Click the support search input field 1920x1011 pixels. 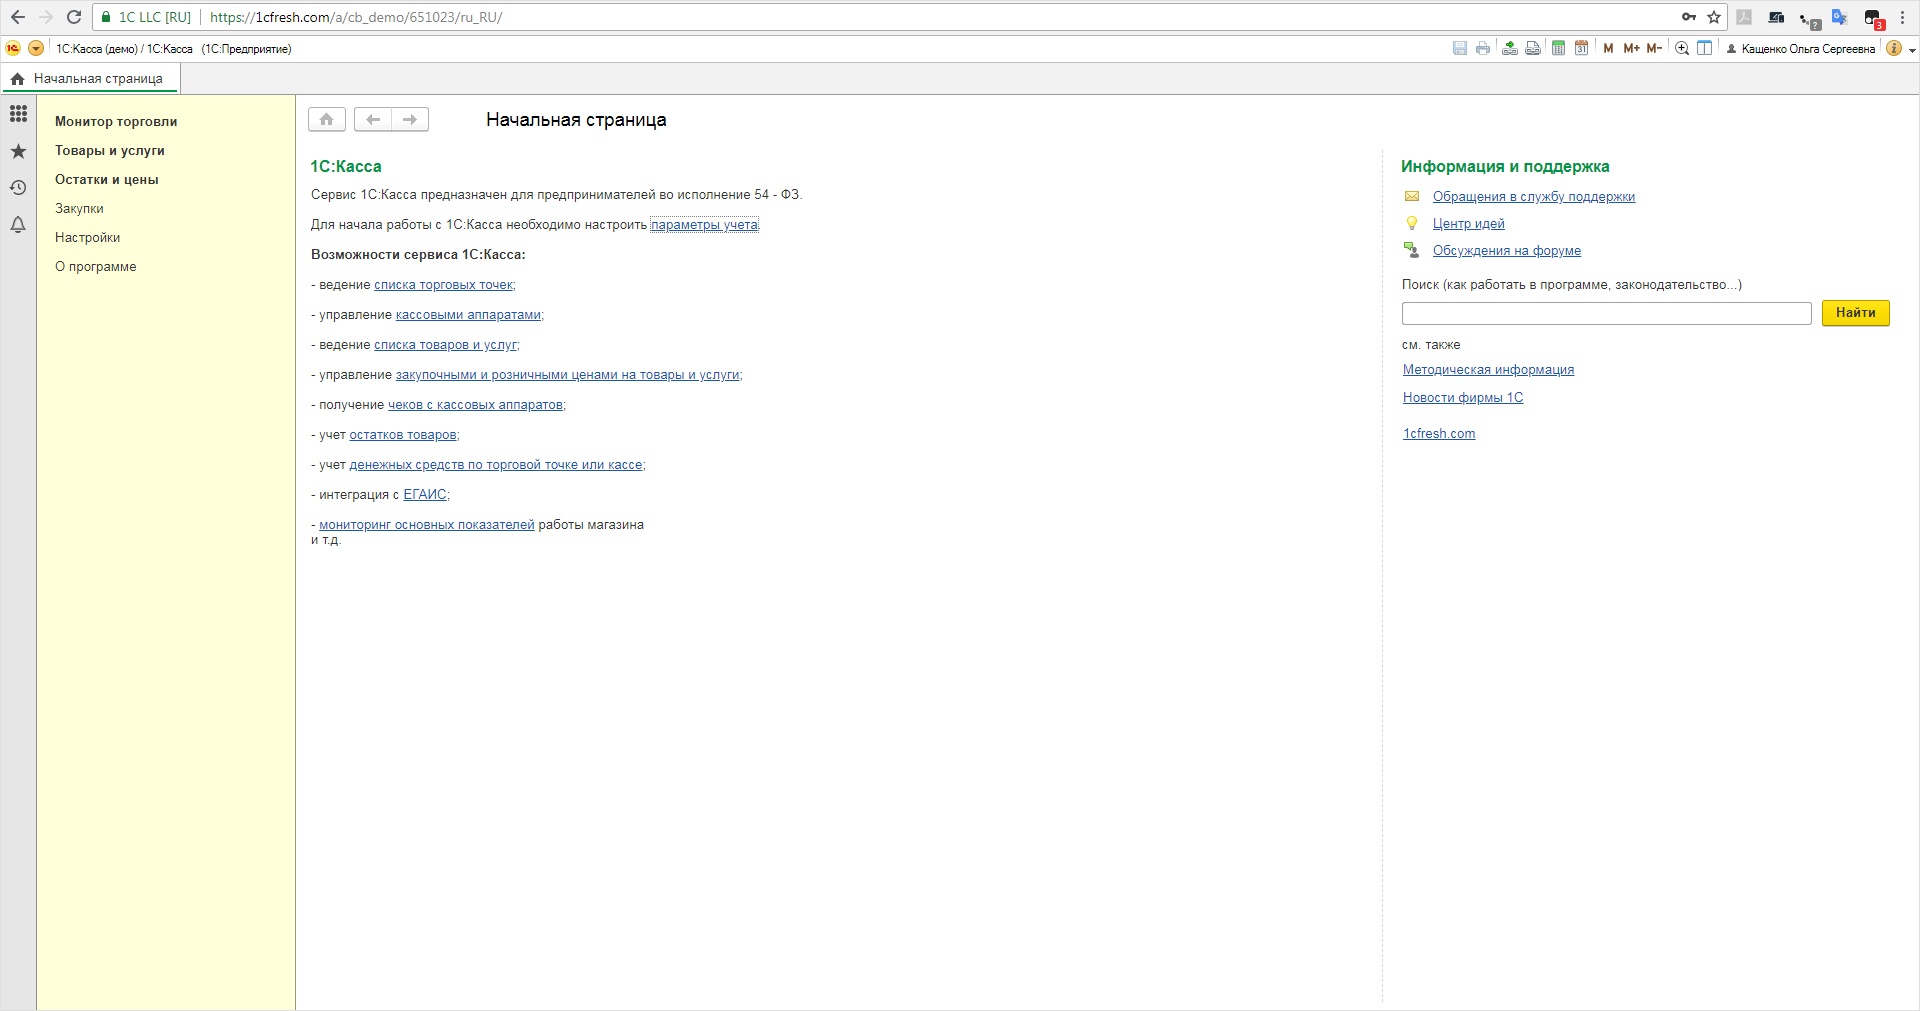[x=1607, y=314]
